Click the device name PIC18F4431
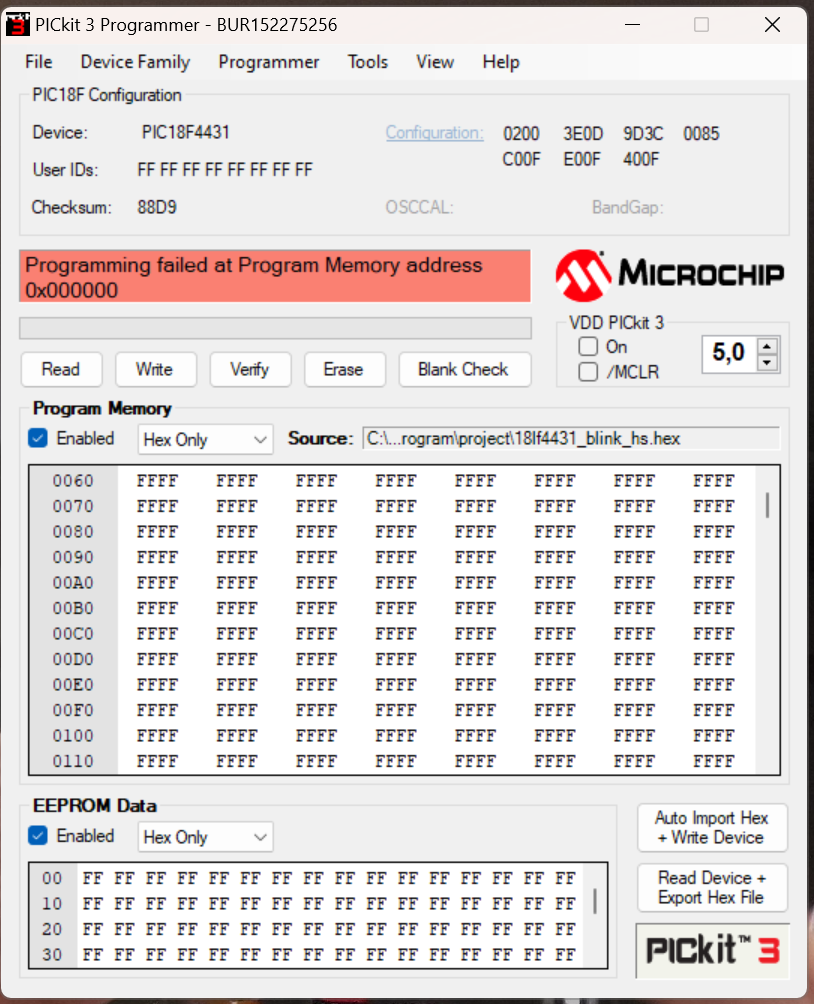Screen dimensions: 814x1004 186,133
